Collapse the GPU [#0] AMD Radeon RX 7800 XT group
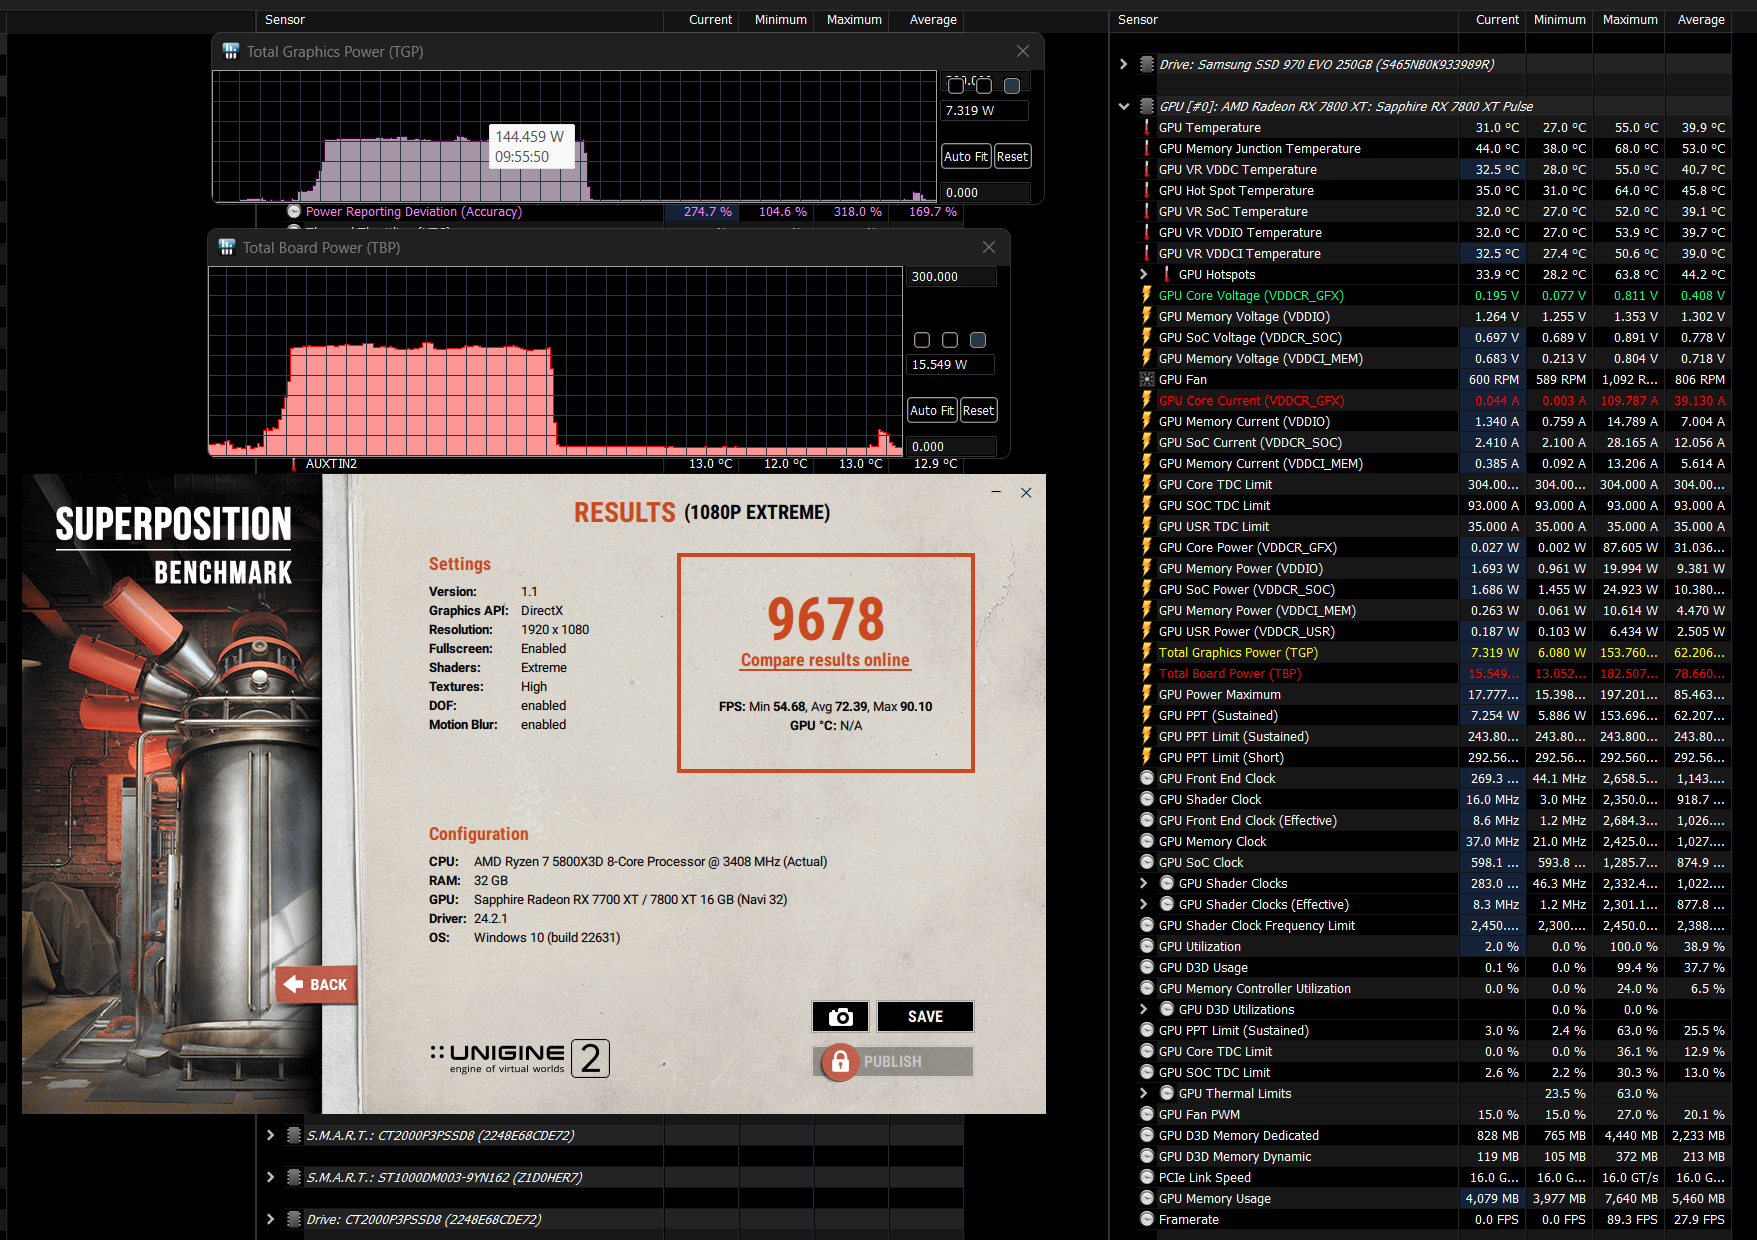The image size is (1757, 1240). point(1124,106)
